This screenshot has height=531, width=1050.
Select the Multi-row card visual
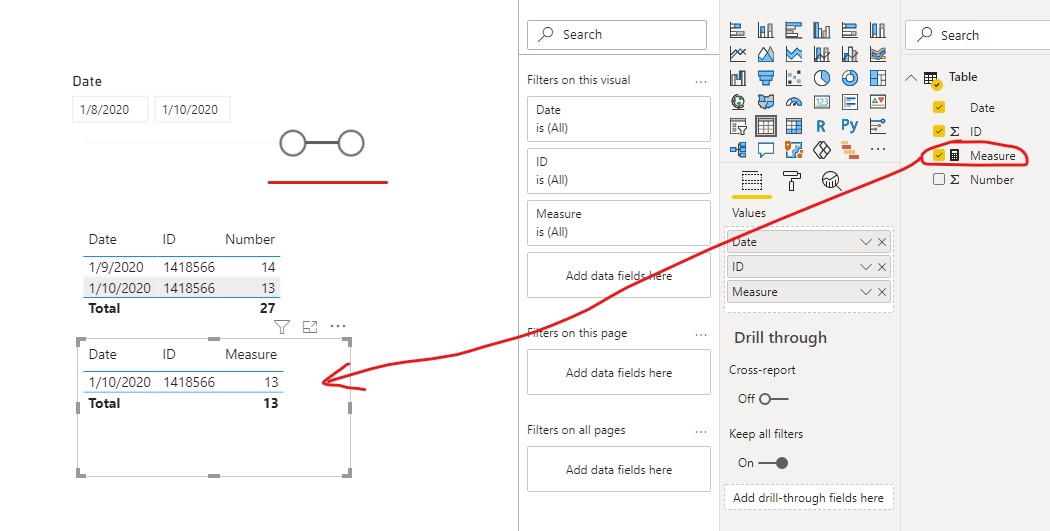[x=850, y=102]
